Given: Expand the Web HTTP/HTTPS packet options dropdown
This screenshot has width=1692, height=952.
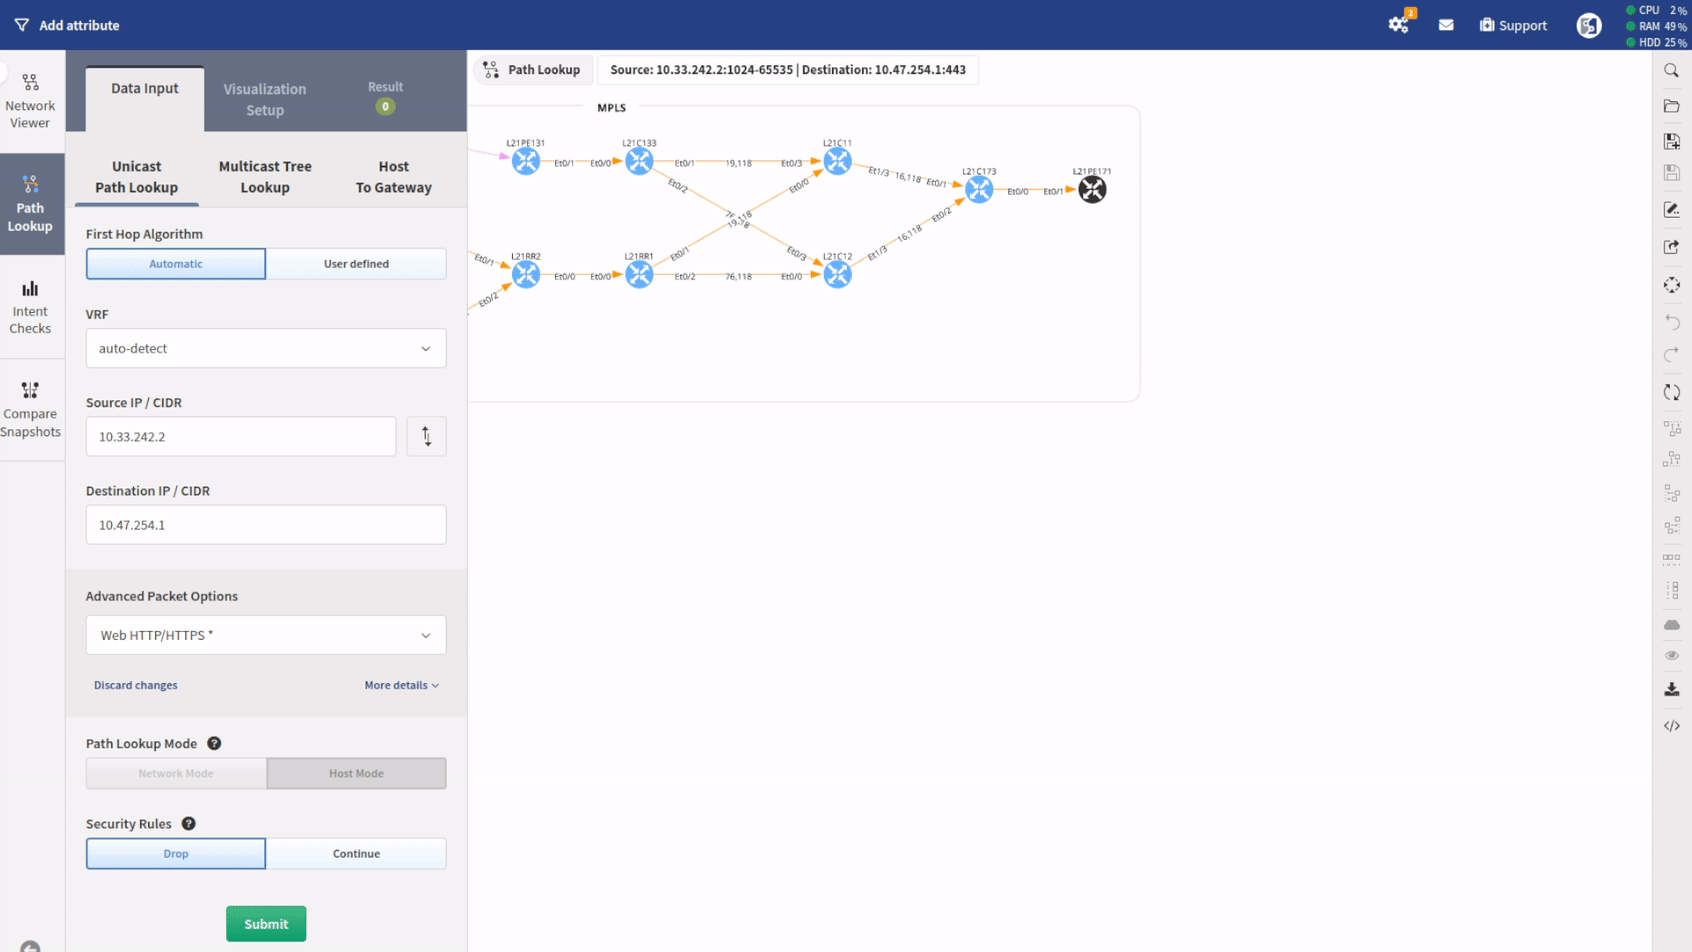Looking at the screenshot, I should tap(266, 635).
